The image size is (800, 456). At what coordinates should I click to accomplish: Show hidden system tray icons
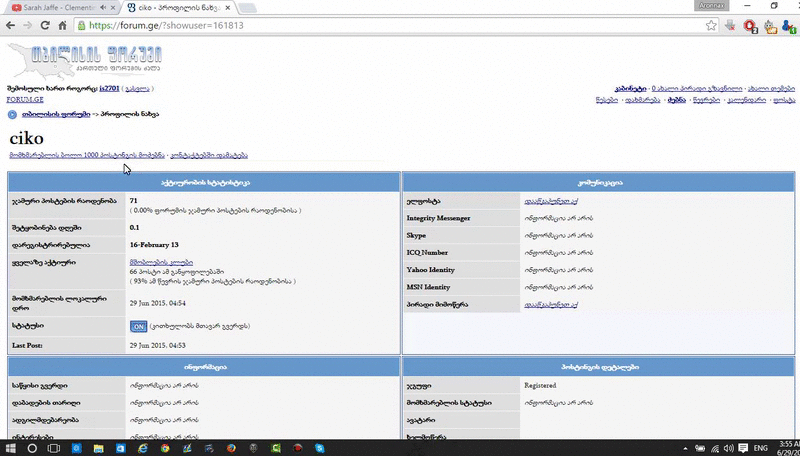pos(685,449)
